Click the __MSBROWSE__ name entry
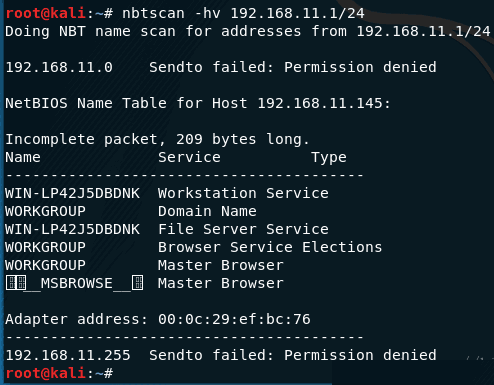This screenshot has height=385, width=494. click(x=75, y=283)
